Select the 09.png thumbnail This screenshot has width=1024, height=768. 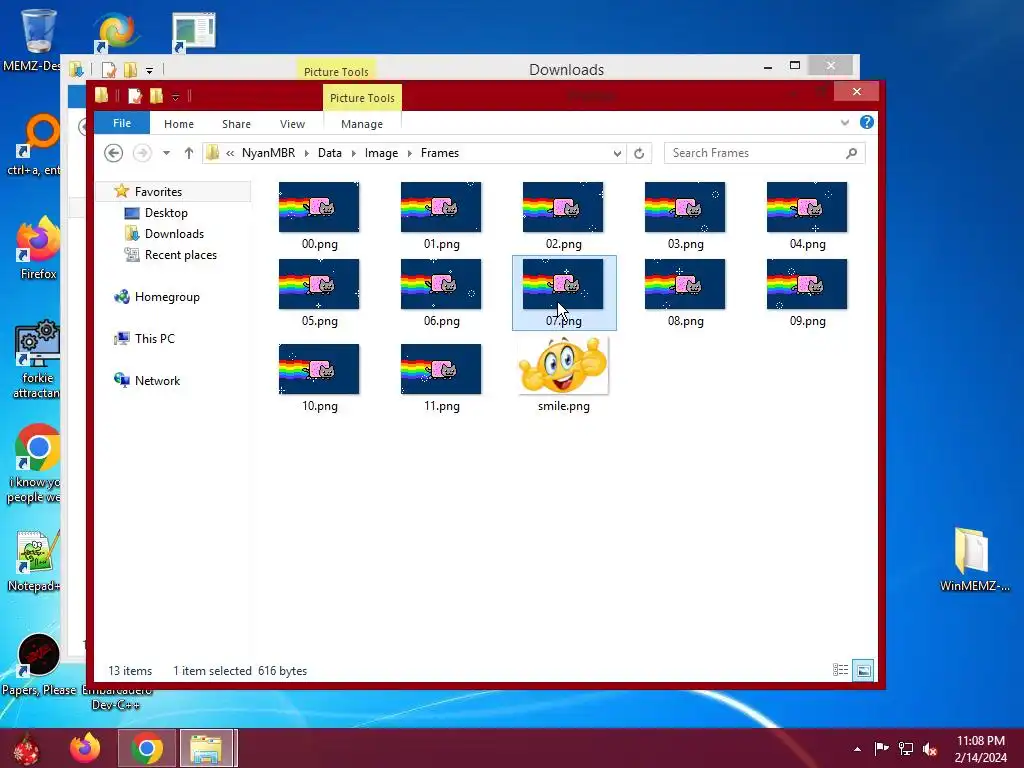click(807, 284)
